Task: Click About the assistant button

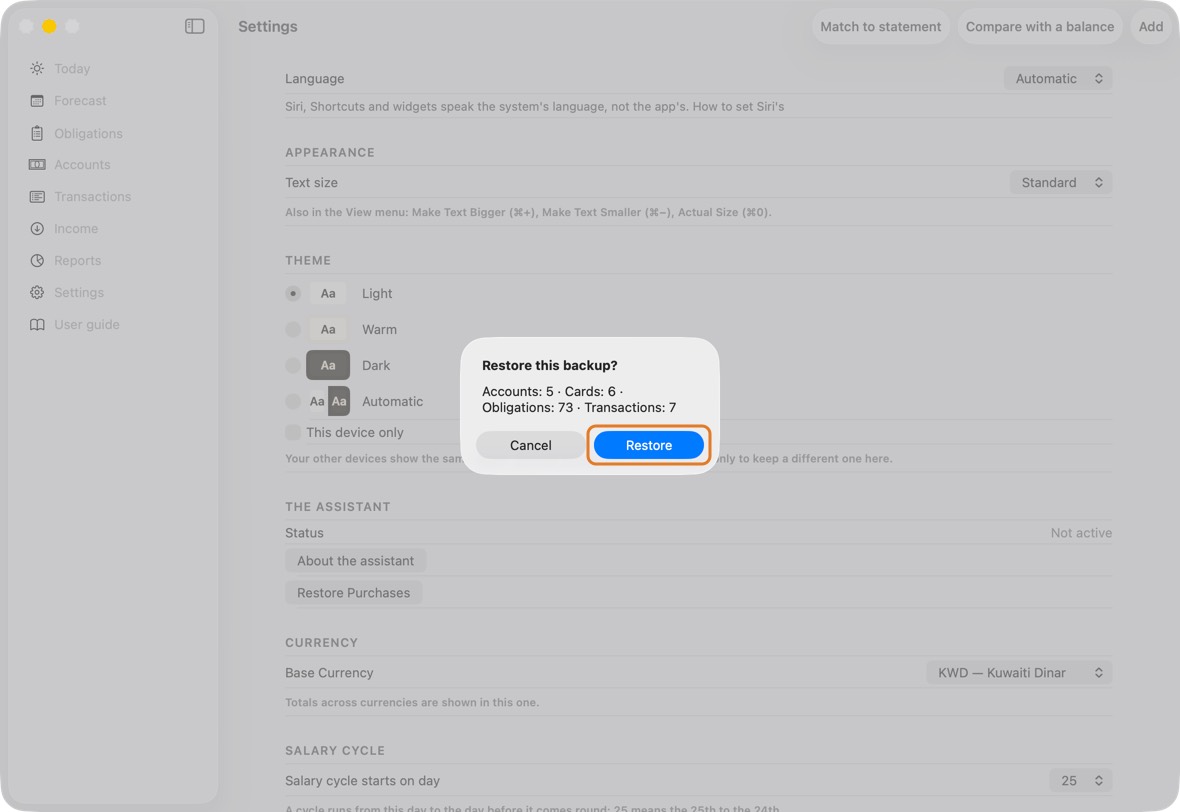Action: click(x=355, y=561)
